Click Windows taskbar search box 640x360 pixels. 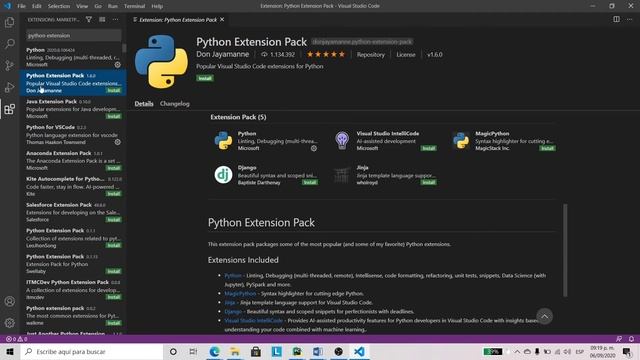point(92,351)
